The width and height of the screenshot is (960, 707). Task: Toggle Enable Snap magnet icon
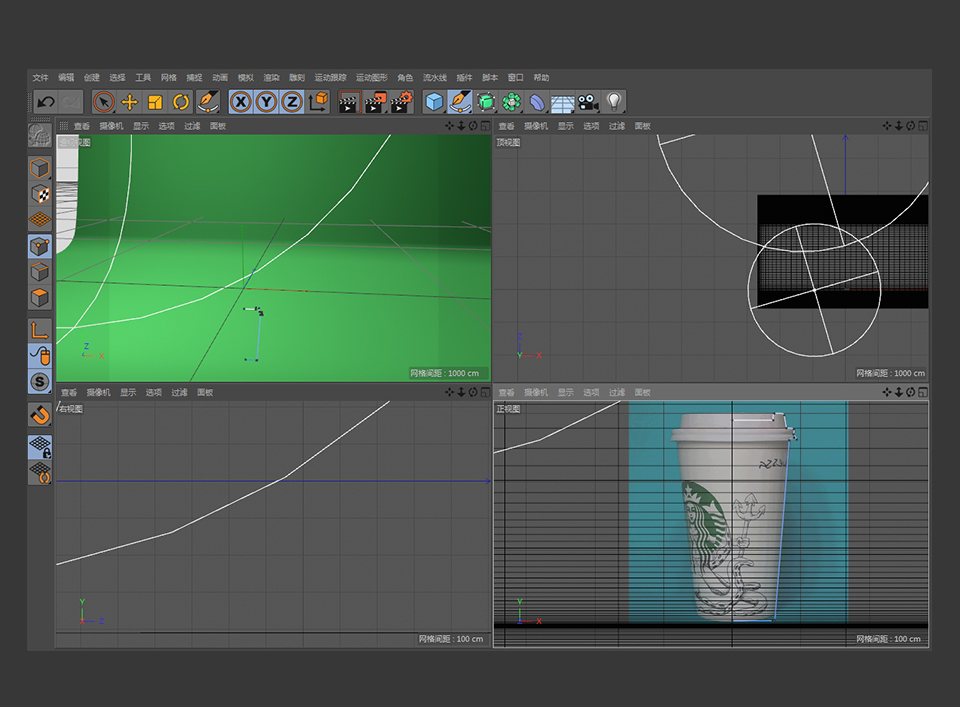pyautogui.click(x=40, y=414)
